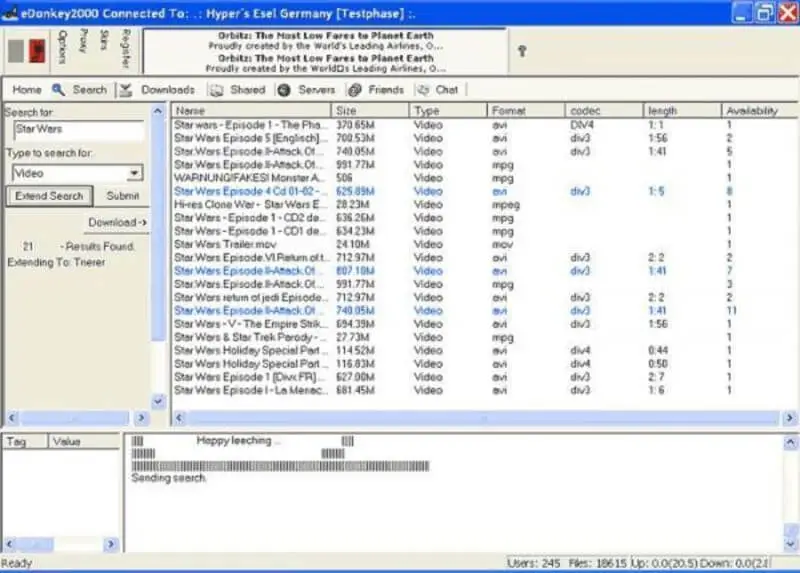Viewport: 800px width, 573px height.
Task: Click the 'Star Wars' search input field
Action: [x=78, y=130]
